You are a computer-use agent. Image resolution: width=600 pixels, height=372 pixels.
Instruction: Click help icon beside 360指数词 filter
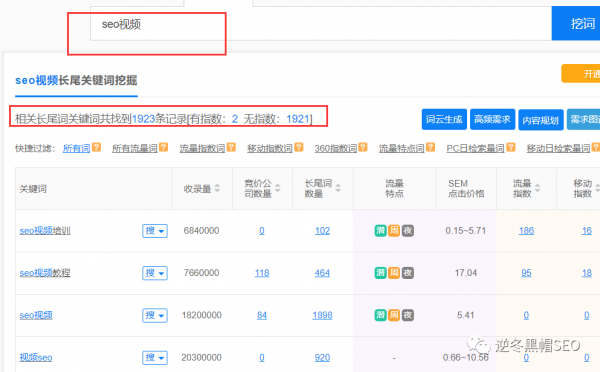363,147
